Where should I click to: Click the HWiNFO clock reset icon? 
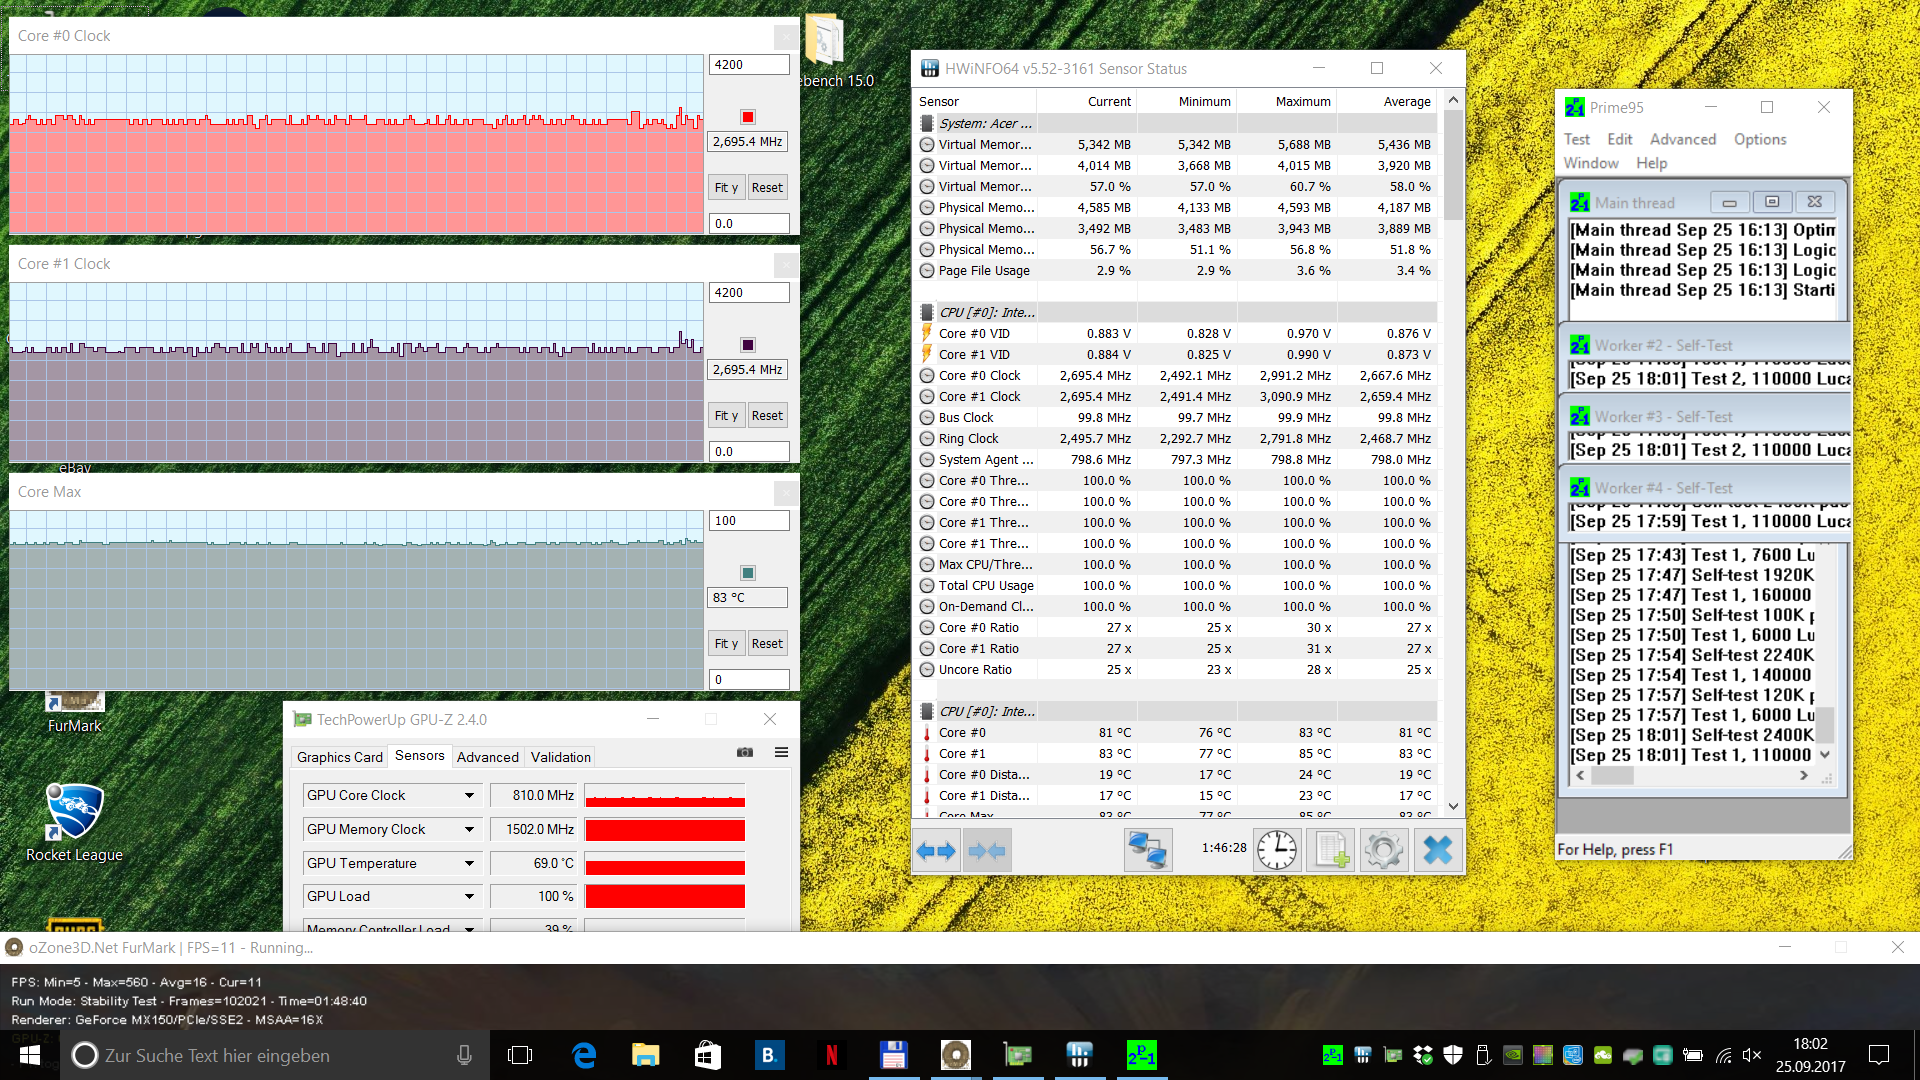(1276, 851)
